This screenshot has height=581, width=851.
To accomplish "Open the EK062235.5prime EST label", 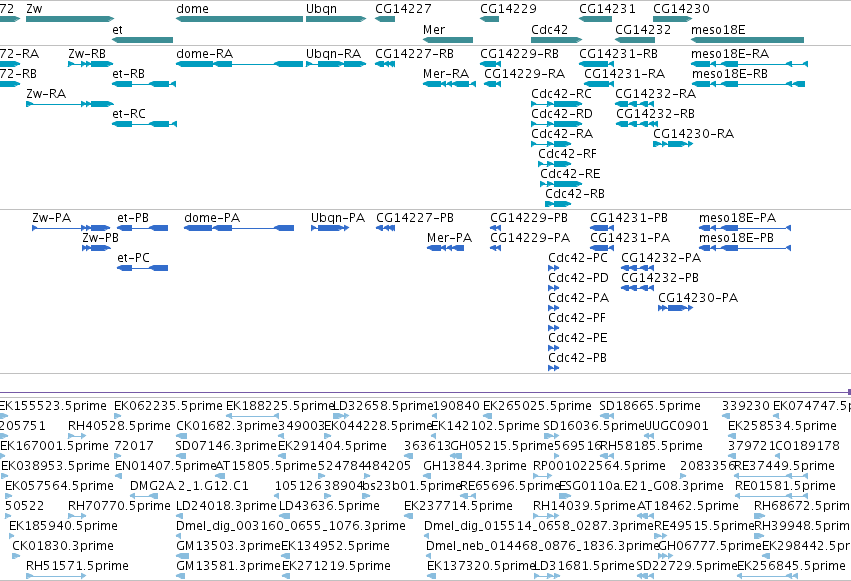I will [x=168, y=406].
